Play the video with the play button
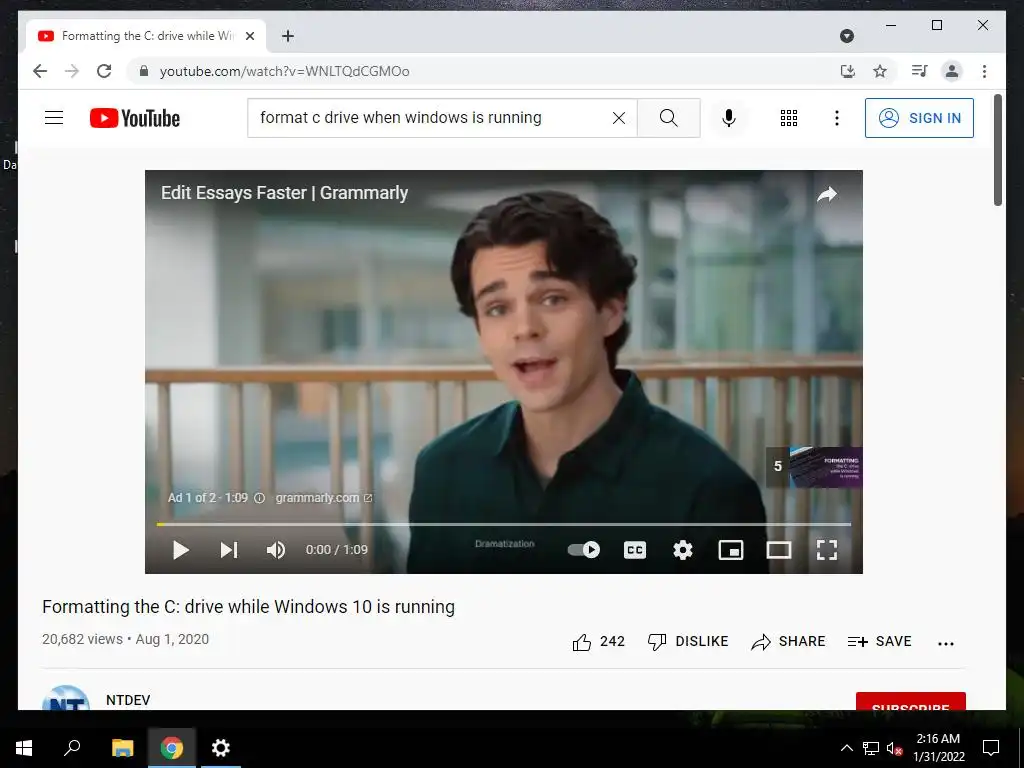1024x768 pixels. point(181,550)
